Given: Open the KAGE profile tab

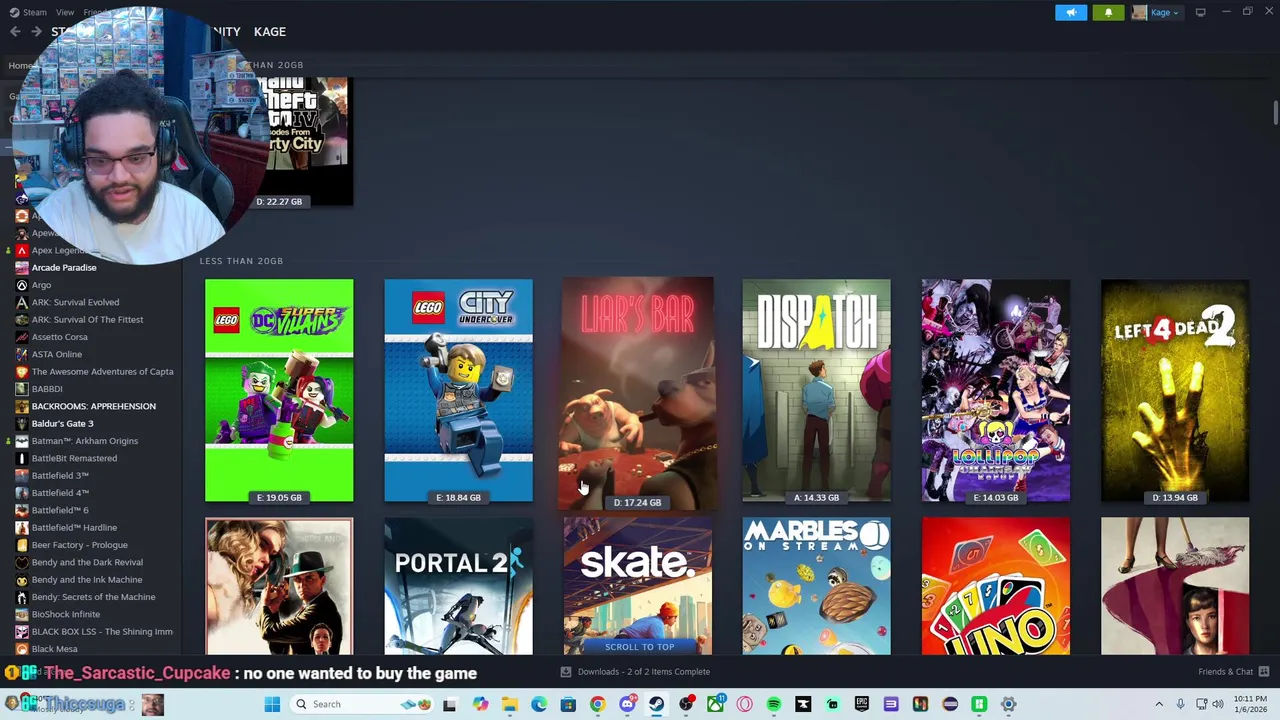Looking at the screenshot, I should click(269, 32).
